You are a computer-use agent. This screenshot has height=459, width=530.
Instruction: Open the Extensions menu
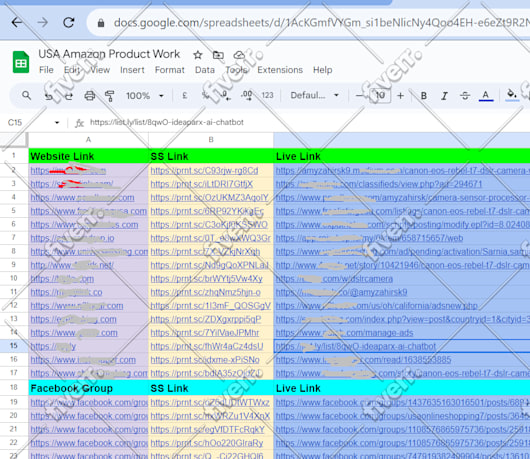tap(280, 70)
